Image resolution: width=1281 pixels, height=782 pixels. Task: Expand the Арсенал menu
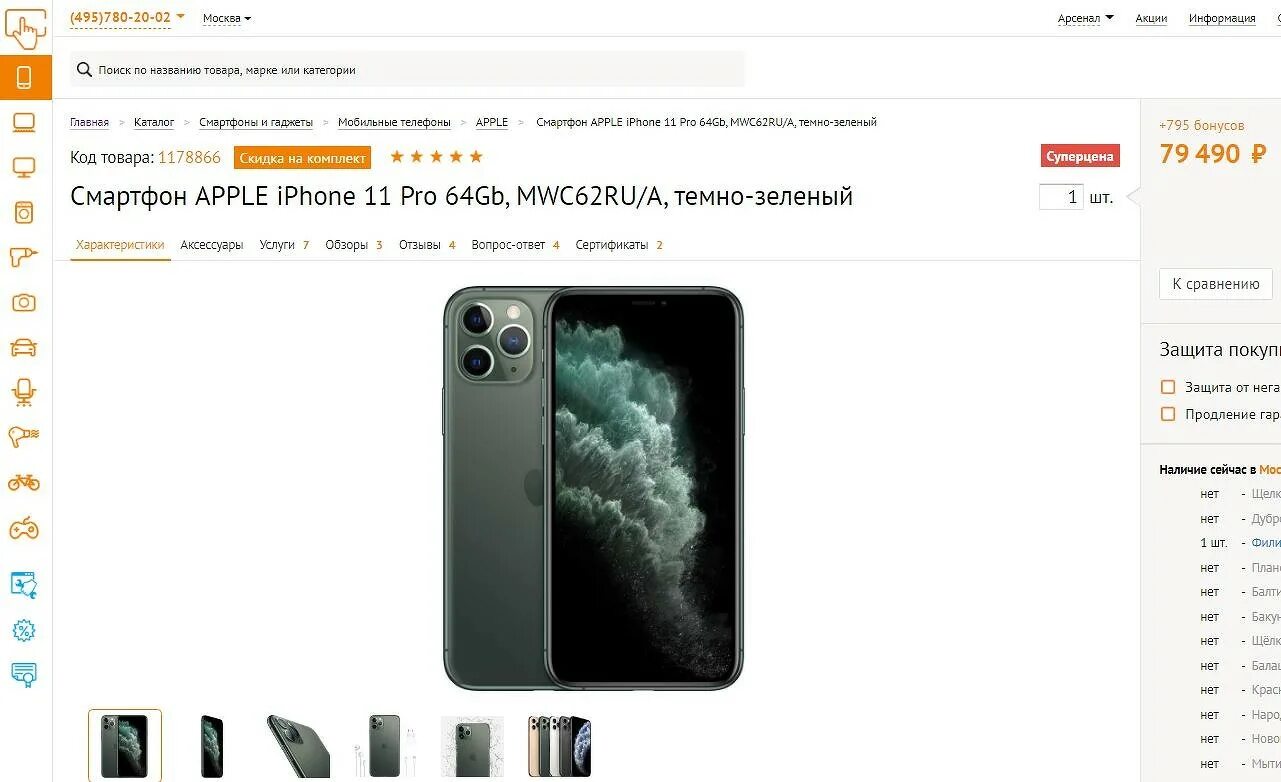(x=1086, y=18)
